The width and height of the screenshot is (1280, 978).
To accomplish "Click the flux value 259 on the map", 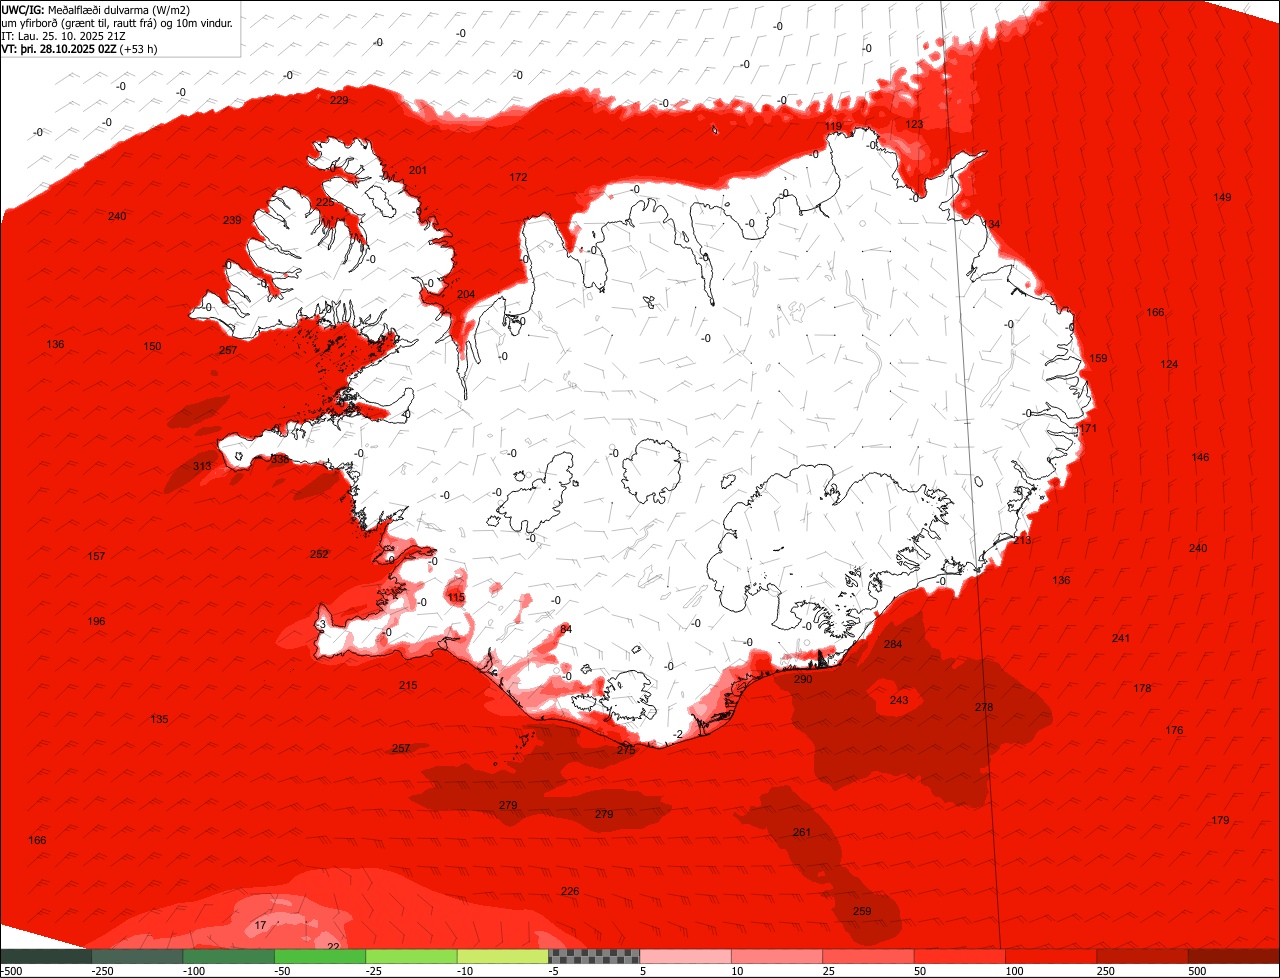I will coord(862,911).
